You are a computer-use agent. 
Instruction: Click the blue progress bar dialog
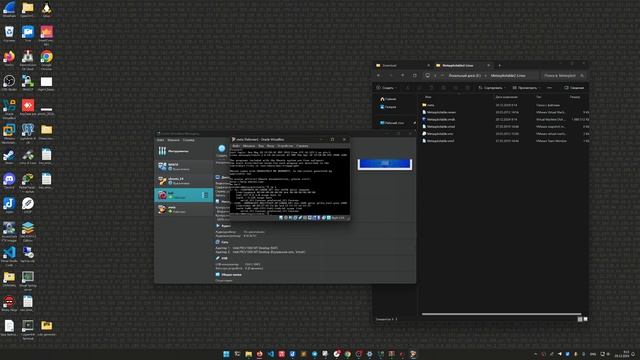(384, 164)
